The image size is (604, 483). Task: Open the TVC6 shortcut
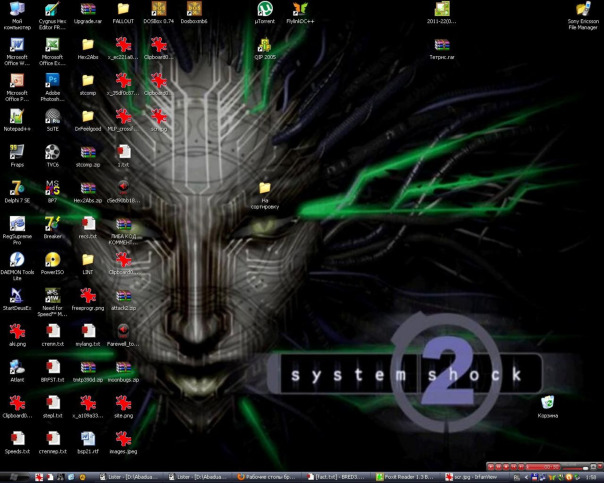click(52, 156)
